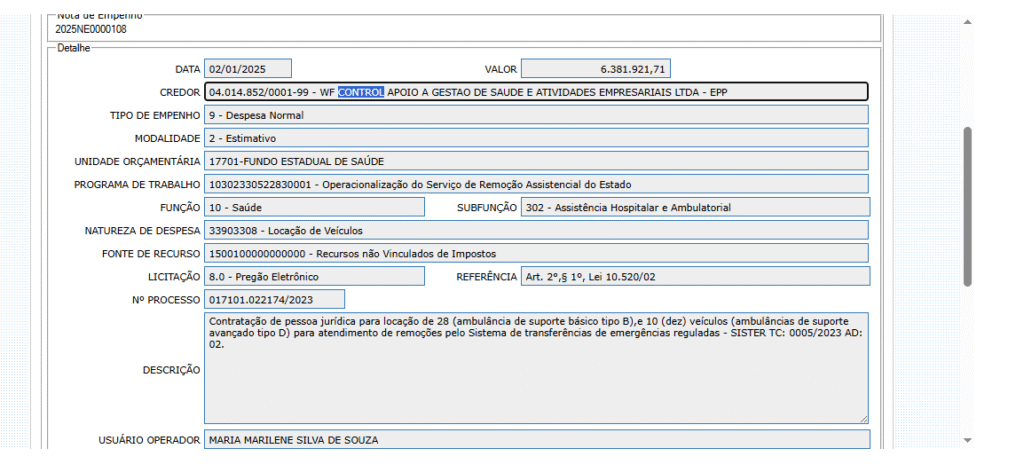Click the scrollbar down arrow
This screenshot has height=472, width=1024.
(967, 439)
